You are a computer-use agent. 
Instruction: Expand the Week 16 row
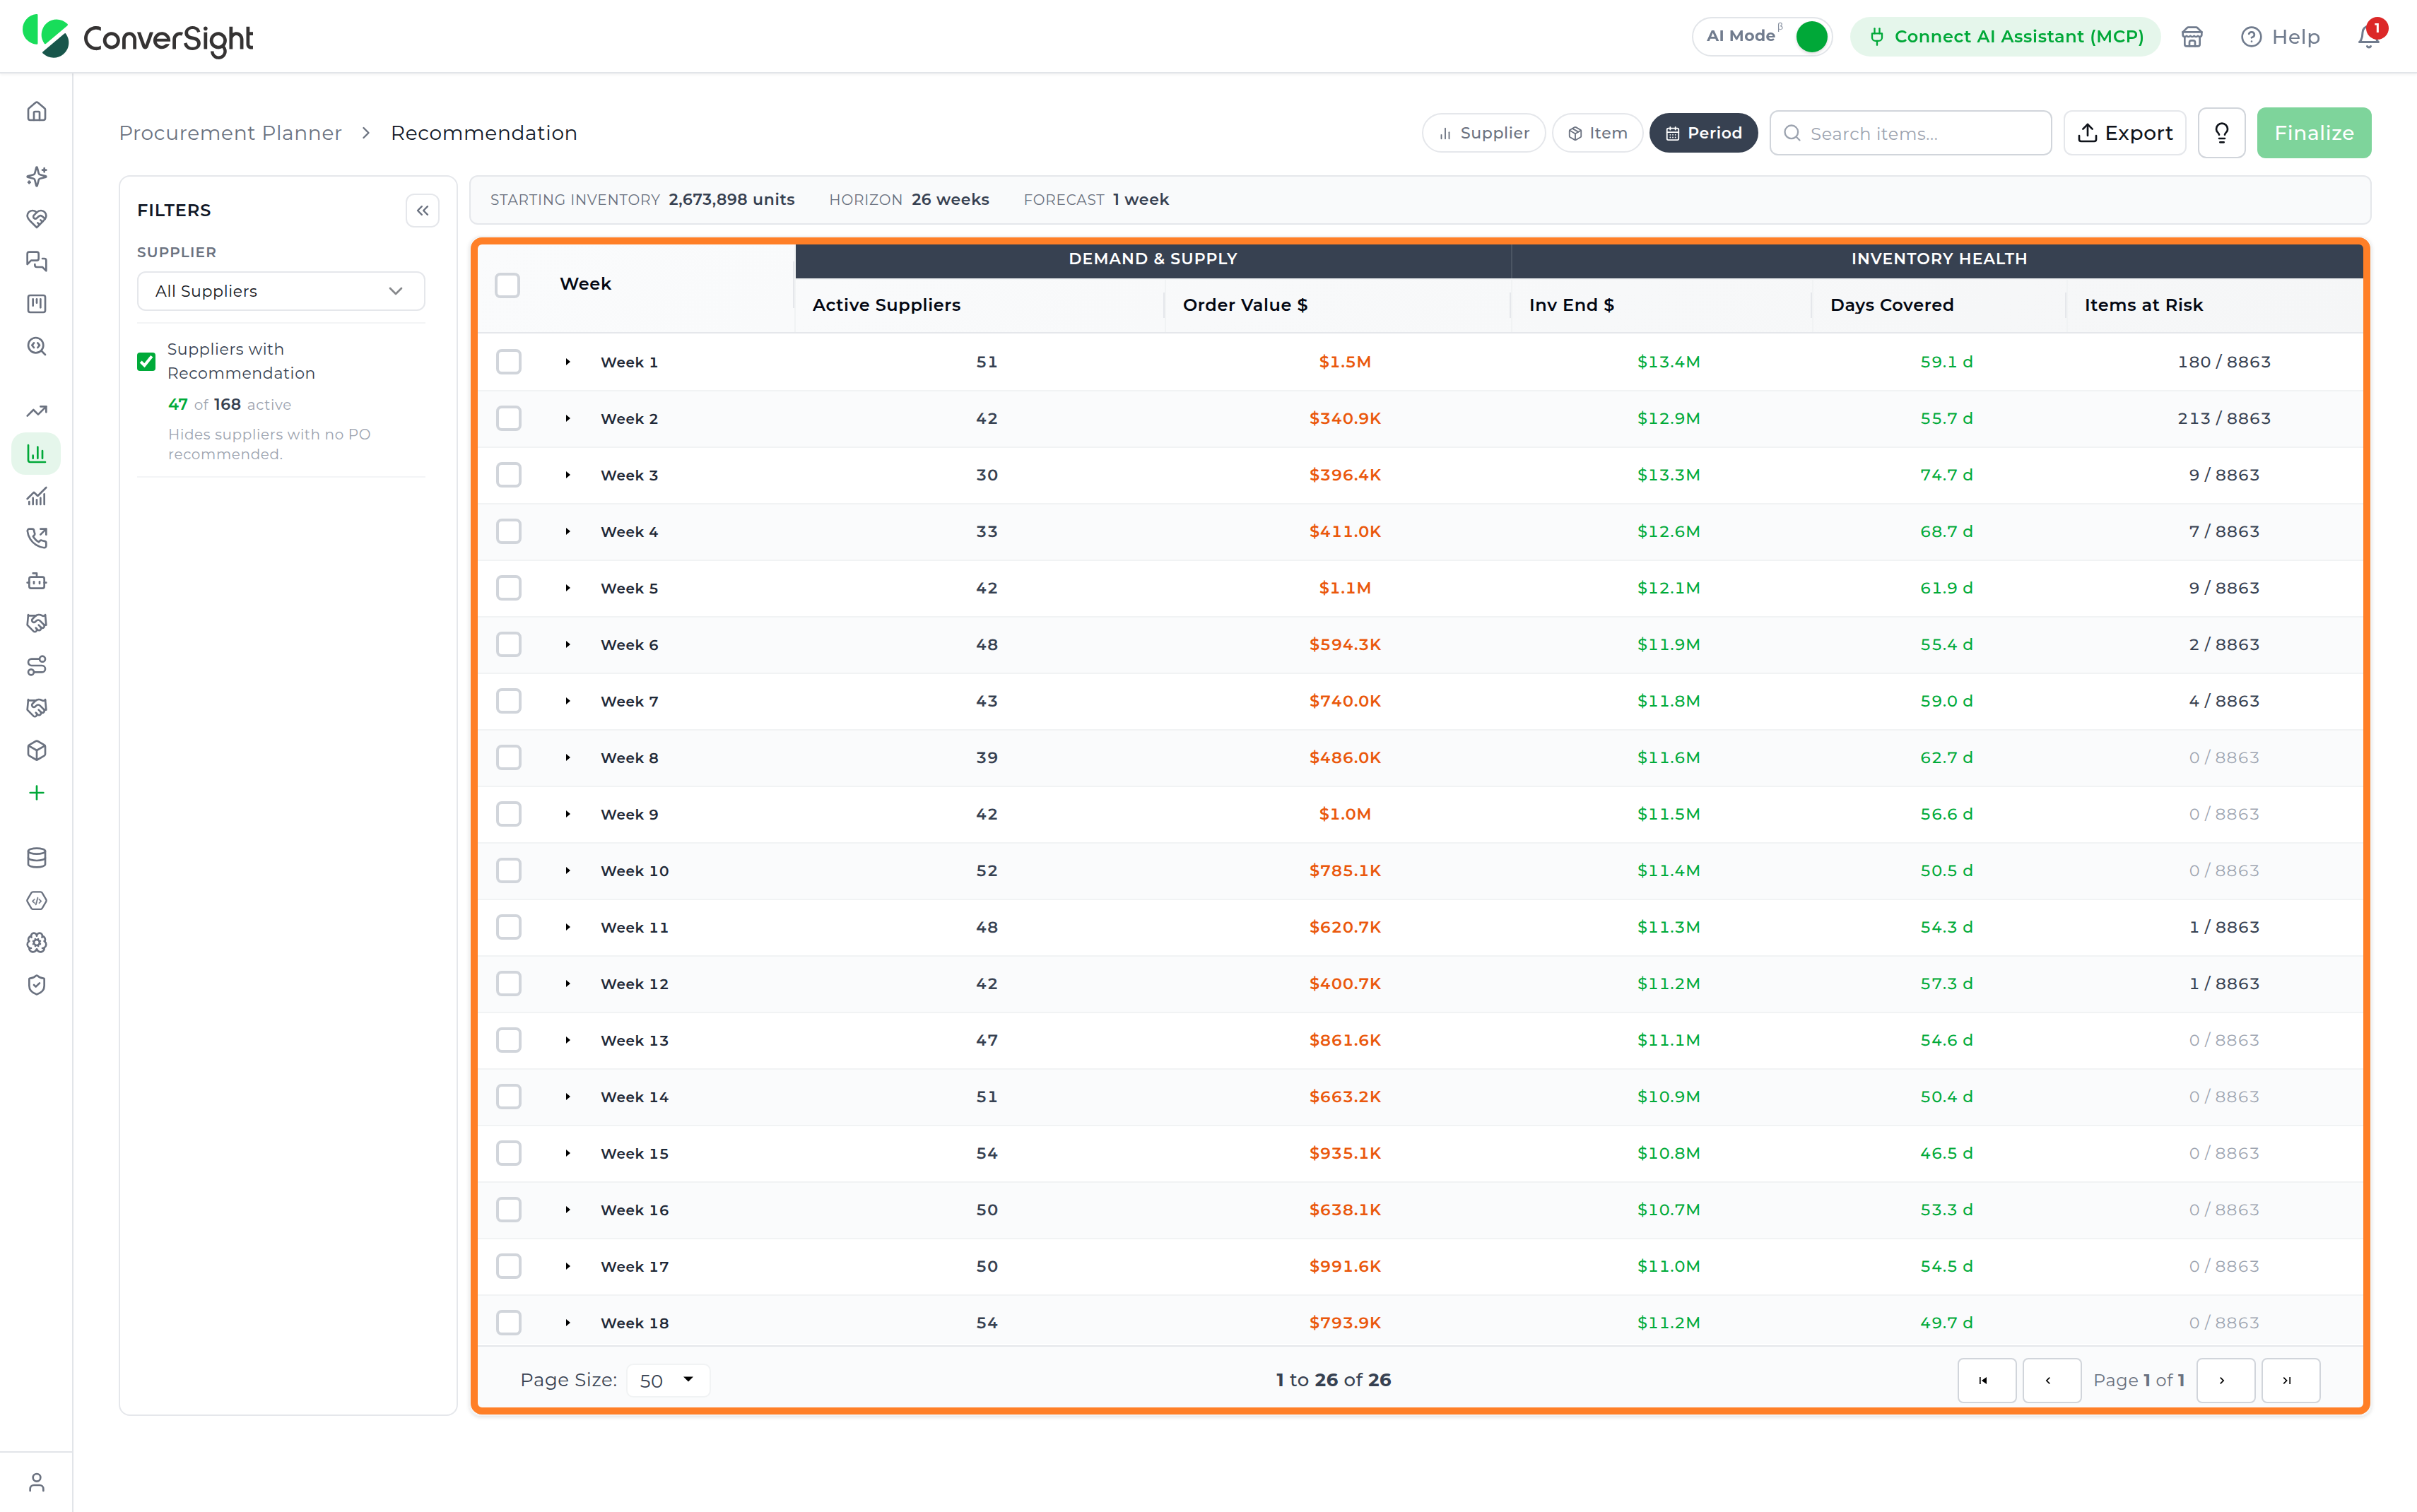[568, 1210]
